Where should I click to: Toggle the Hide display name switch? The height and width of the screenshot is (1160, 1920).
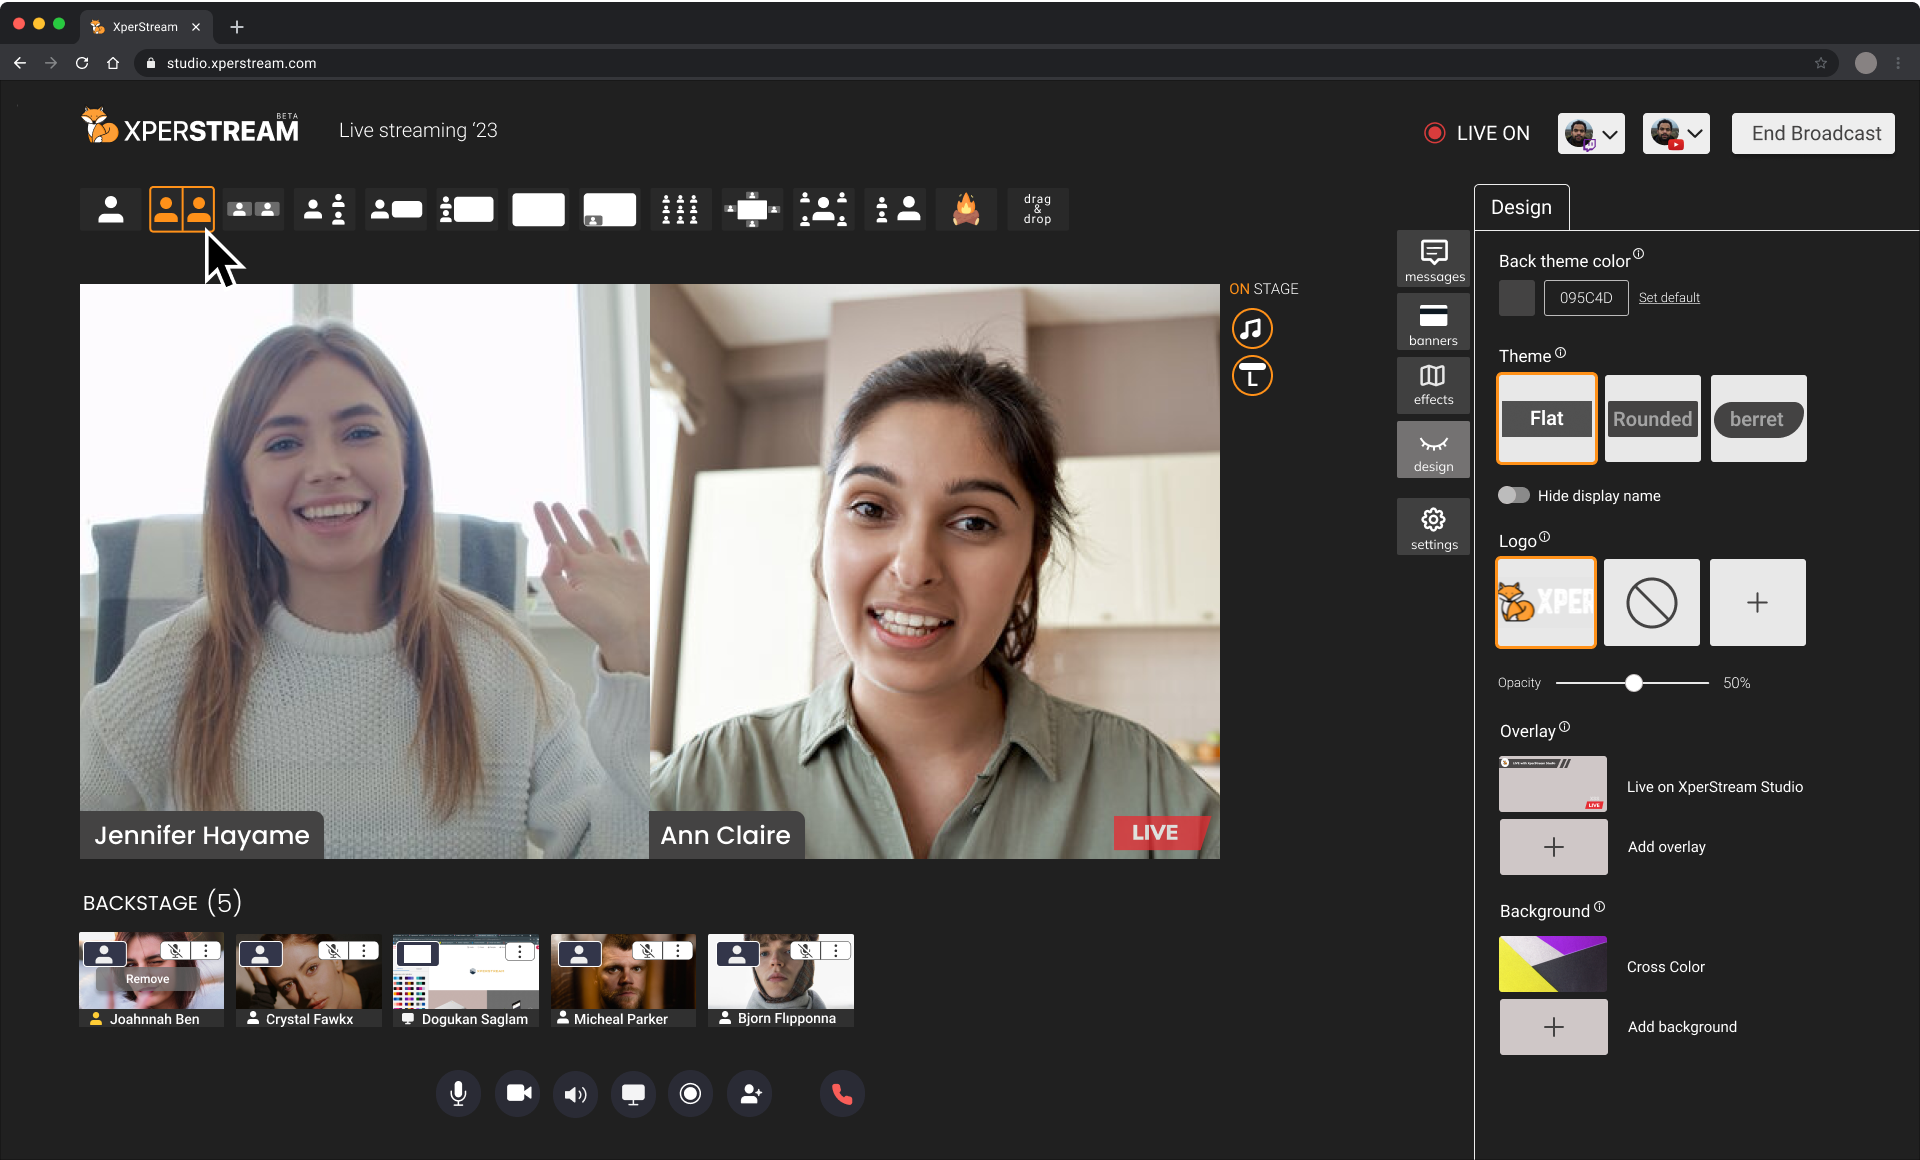[x=1514, y=496]
